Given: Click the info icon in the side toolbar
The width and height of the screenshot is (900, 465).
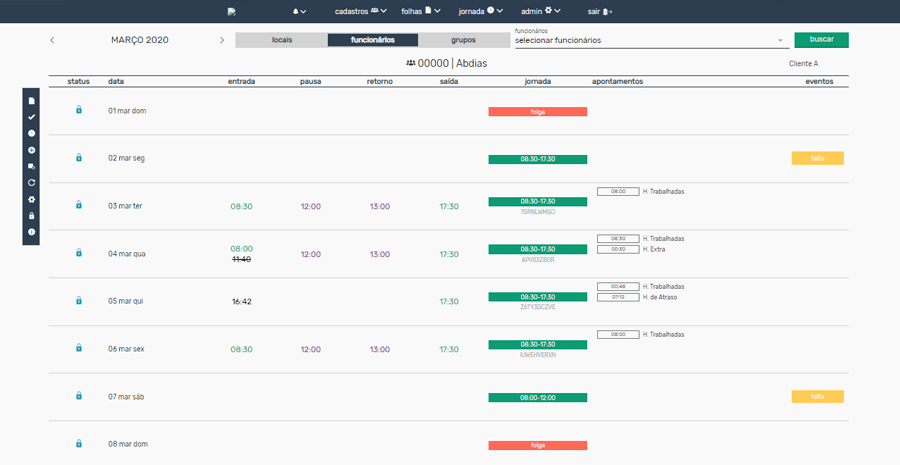Looking at the screenshot, I should 32,232.
